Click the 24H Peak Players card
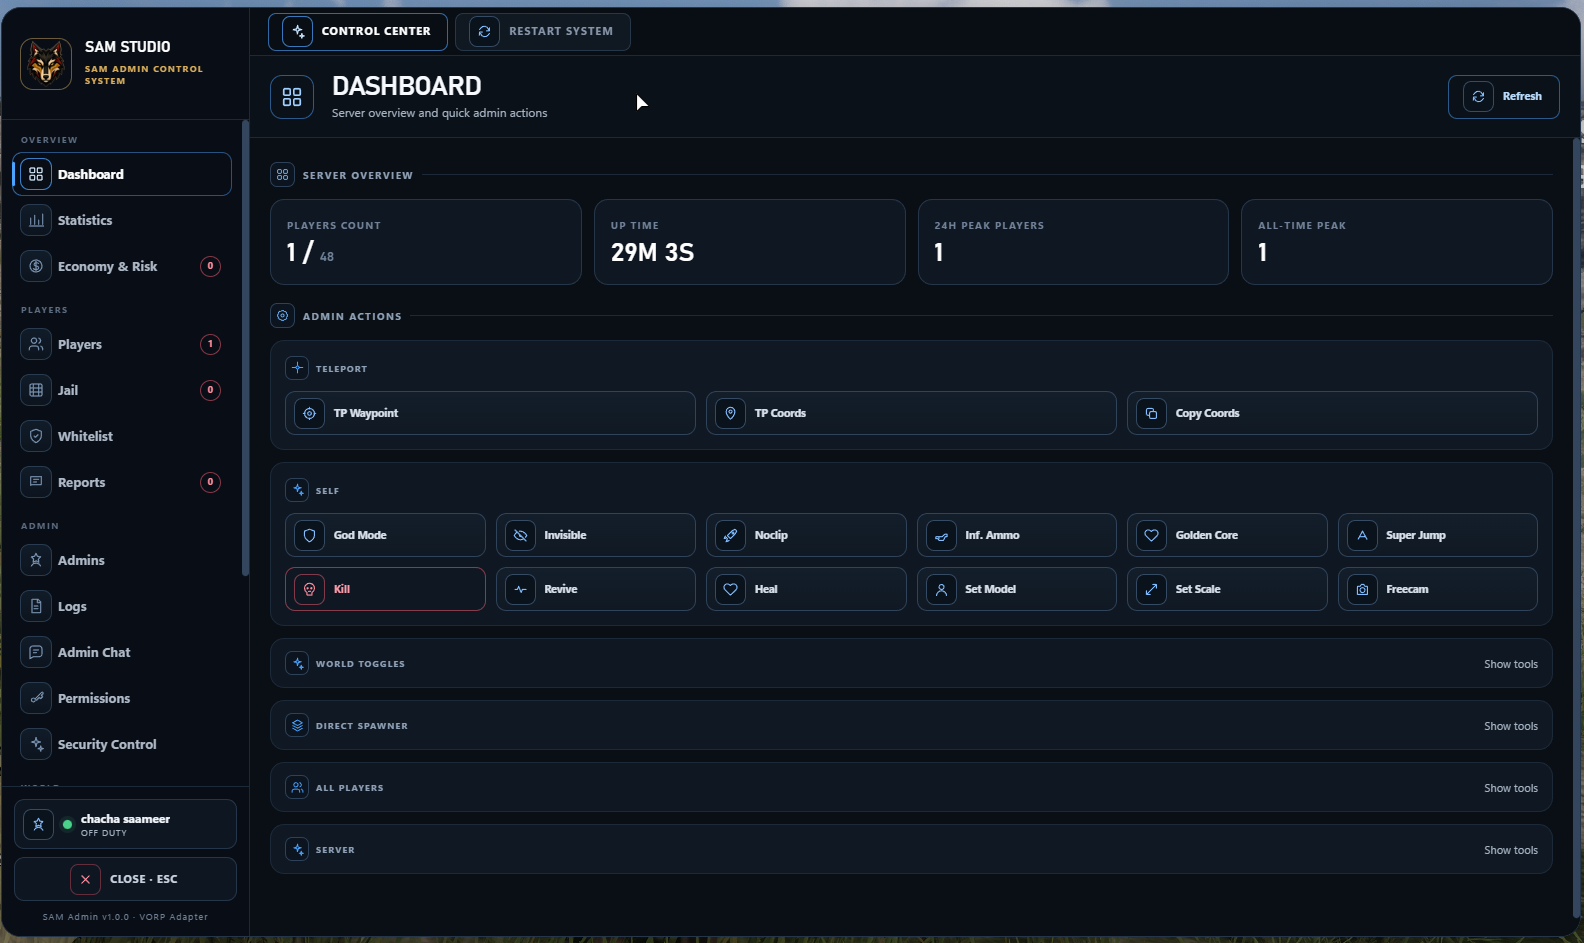1584x943 pixels. point(1073,242)
